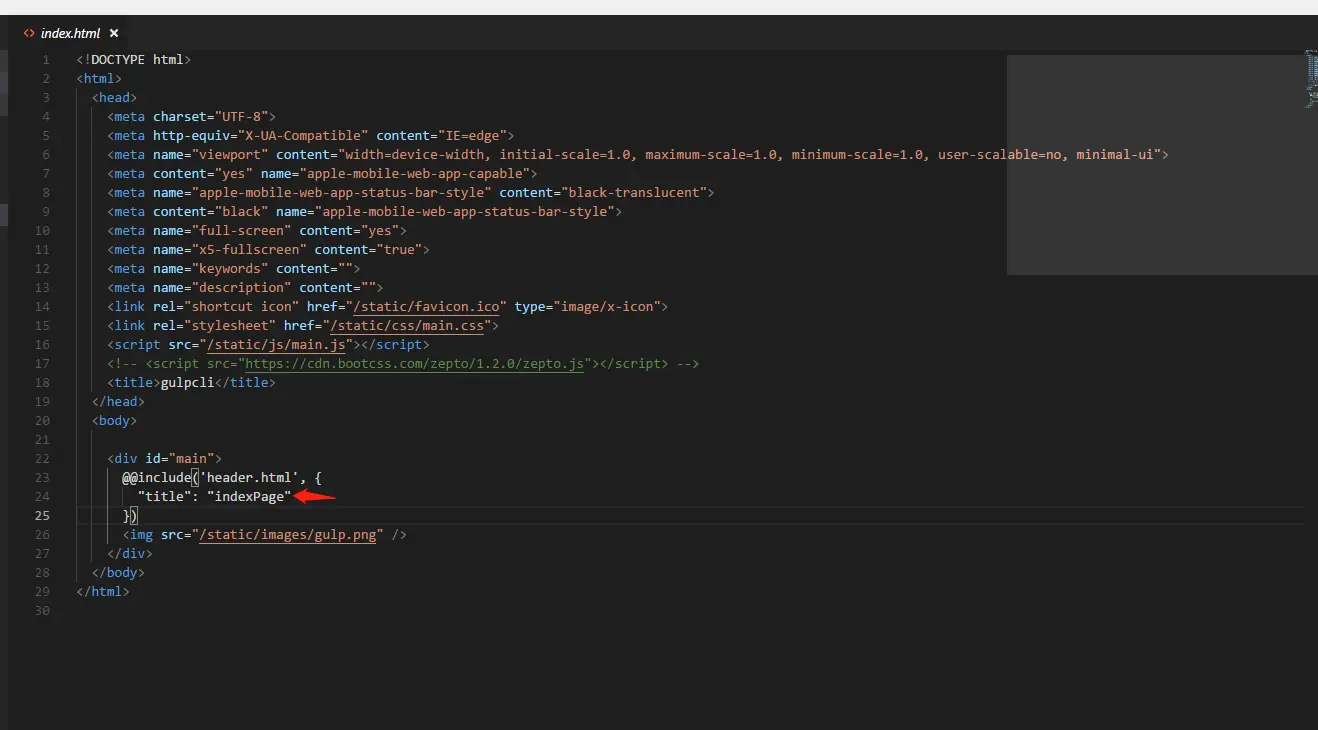Click the closing </html> tag
Image resolution: width=1318 pixels, height=730 pixels.
click(x=103, y=591)
